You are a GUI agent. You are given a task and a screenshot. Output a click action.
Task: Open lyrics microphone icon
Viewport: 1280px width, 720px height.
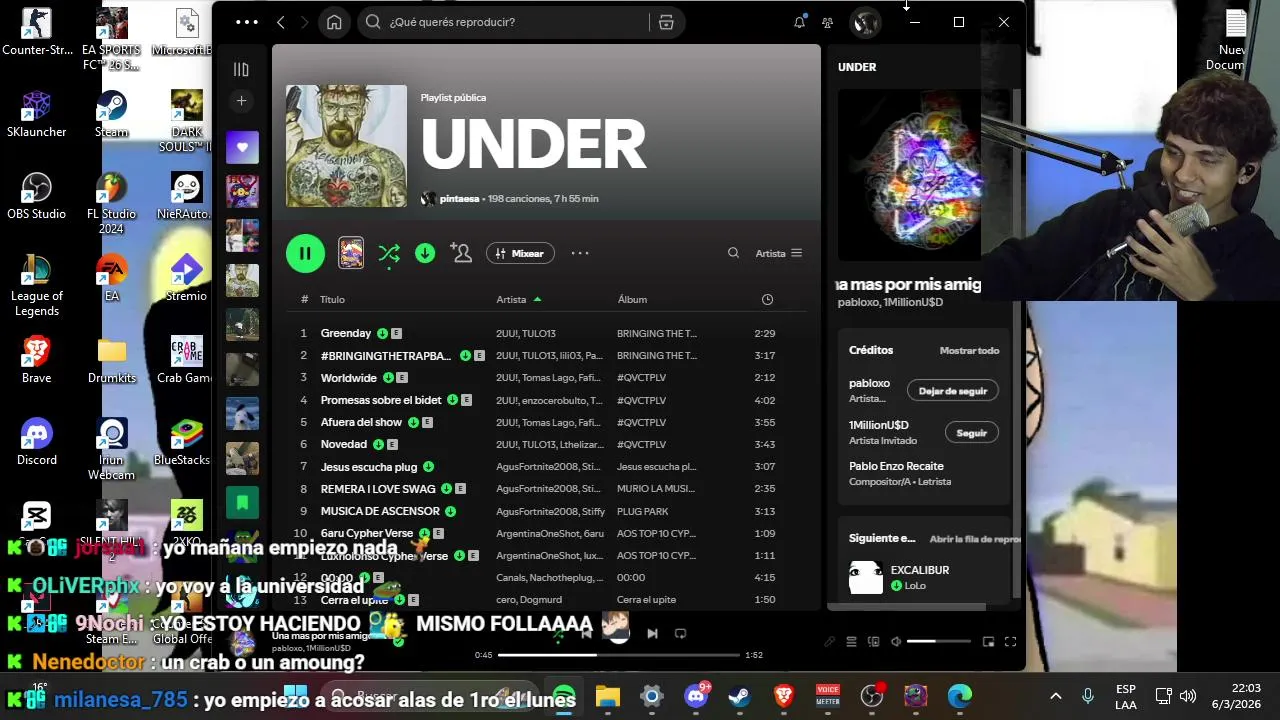pos(829,642)
